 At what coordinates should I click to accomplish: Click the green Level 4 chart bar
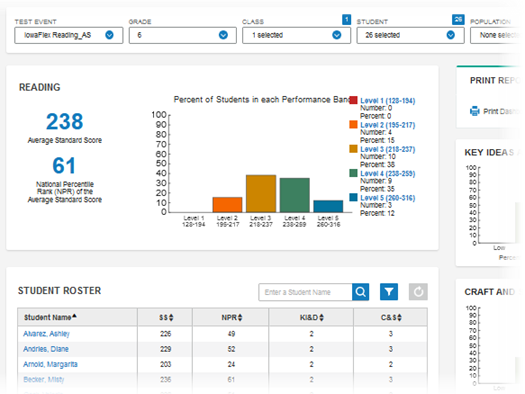click(295, 195)
